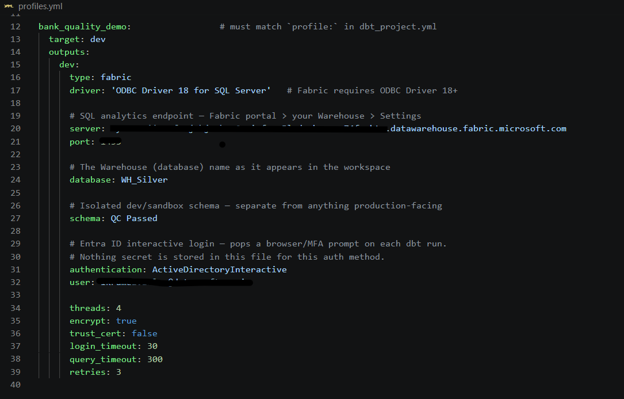Click the 'retries' key
This screenshot has width=624, height=399.
[x=88, y=372]
